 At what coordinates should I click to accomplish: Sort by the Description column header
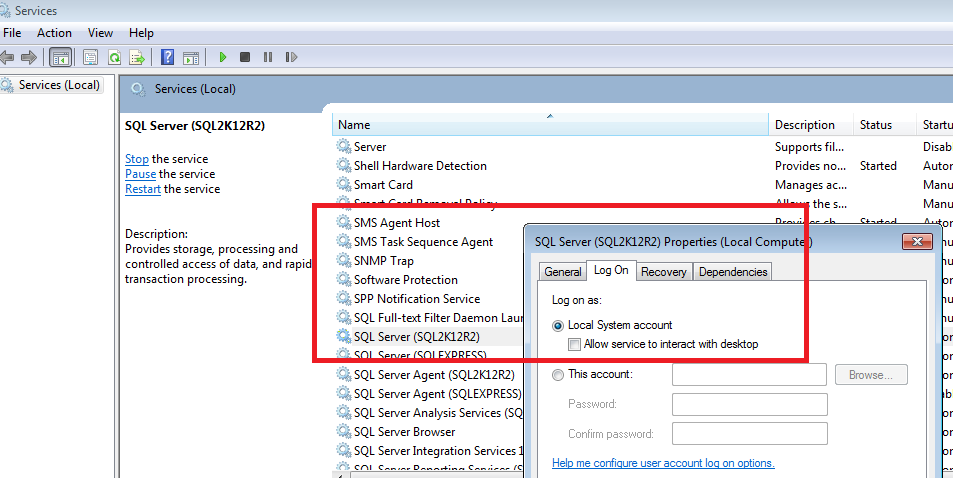tap(811, 125)
